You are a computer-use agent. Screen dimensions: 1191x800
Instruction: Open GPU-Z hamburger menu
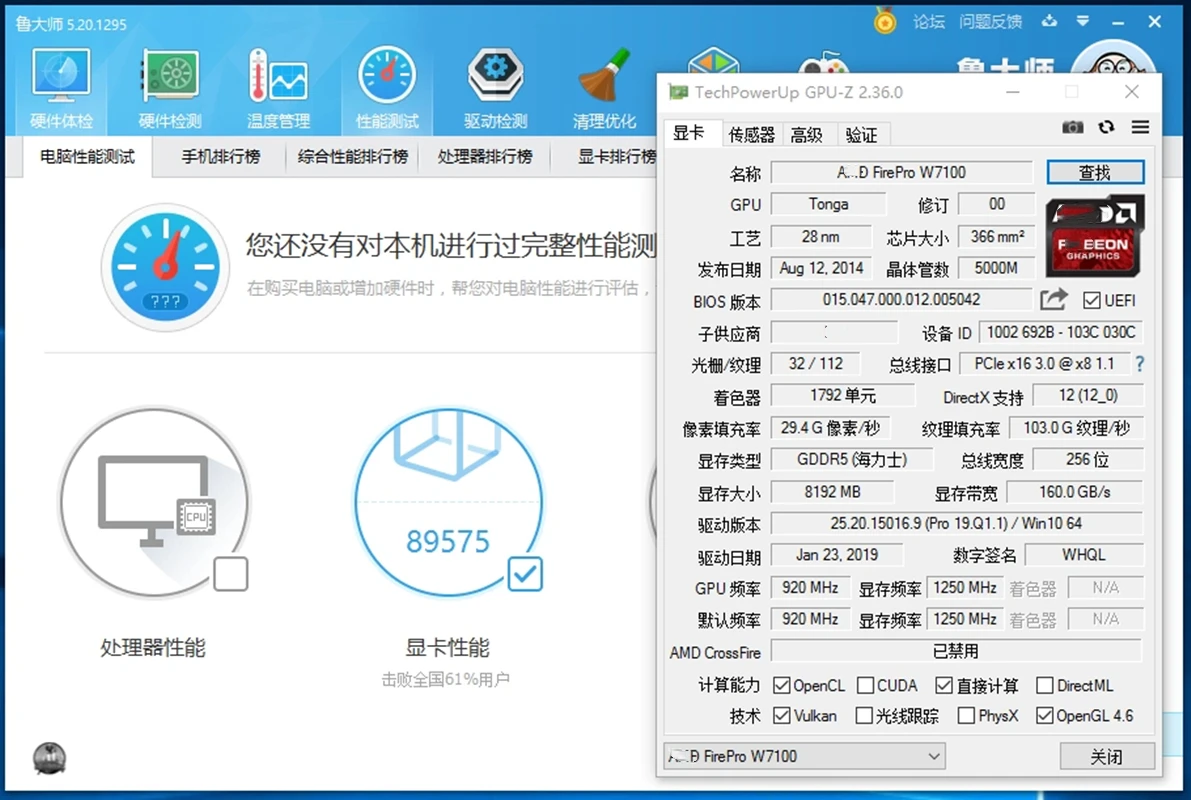point(1140,127)
